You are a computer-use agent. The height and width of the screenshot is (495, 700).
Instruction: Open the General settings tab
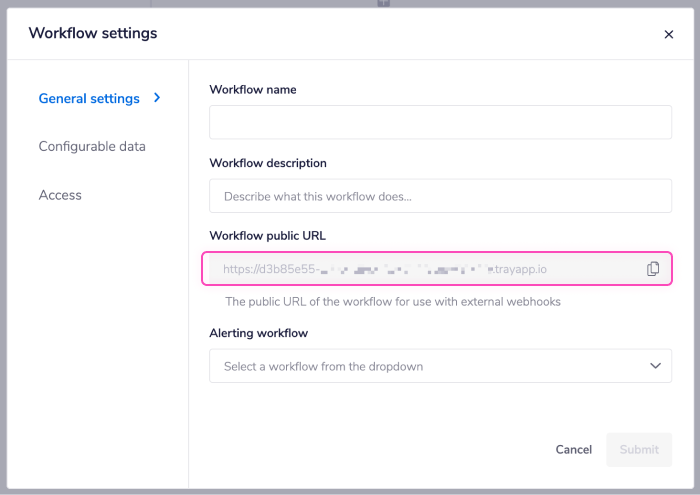[x=89, y=98]
